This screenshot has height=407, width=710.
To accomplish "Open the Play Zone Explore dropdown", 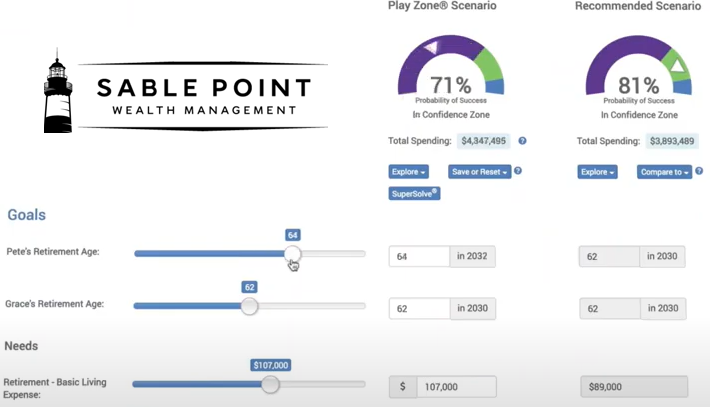I will point(408,172).
